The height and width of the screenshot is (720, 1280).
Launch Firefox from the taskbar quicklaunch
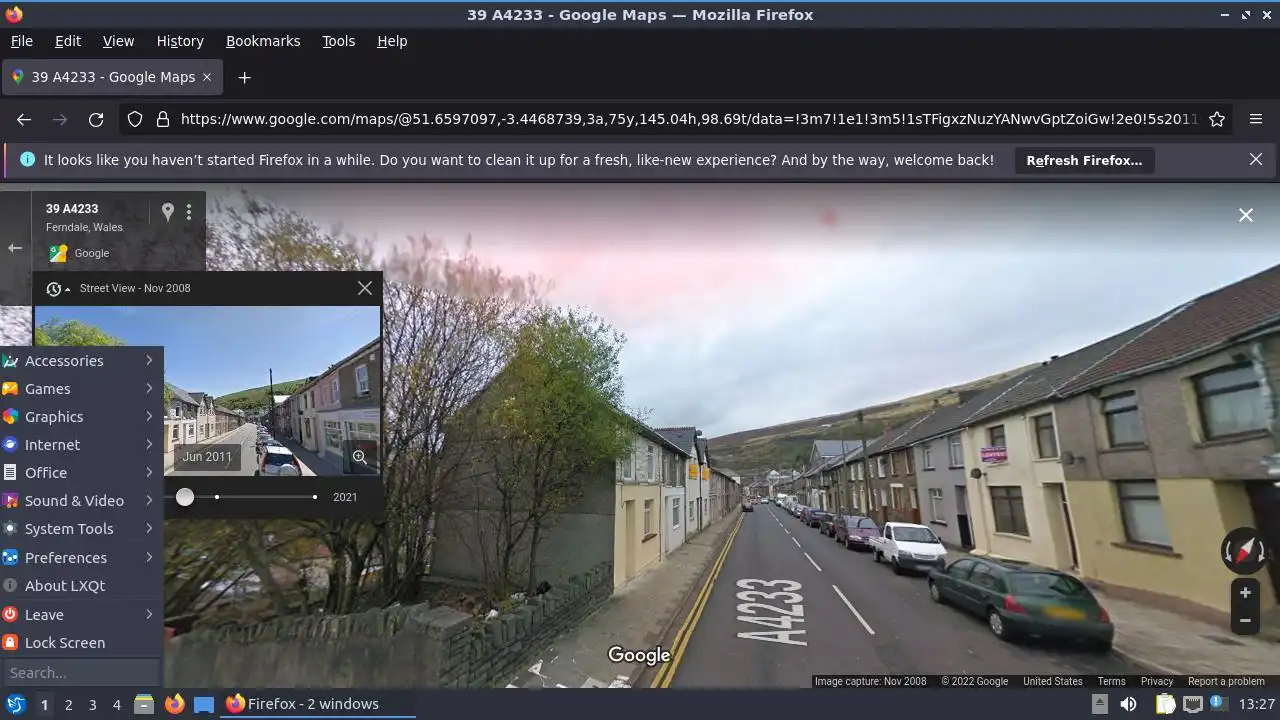coord(174,704)
